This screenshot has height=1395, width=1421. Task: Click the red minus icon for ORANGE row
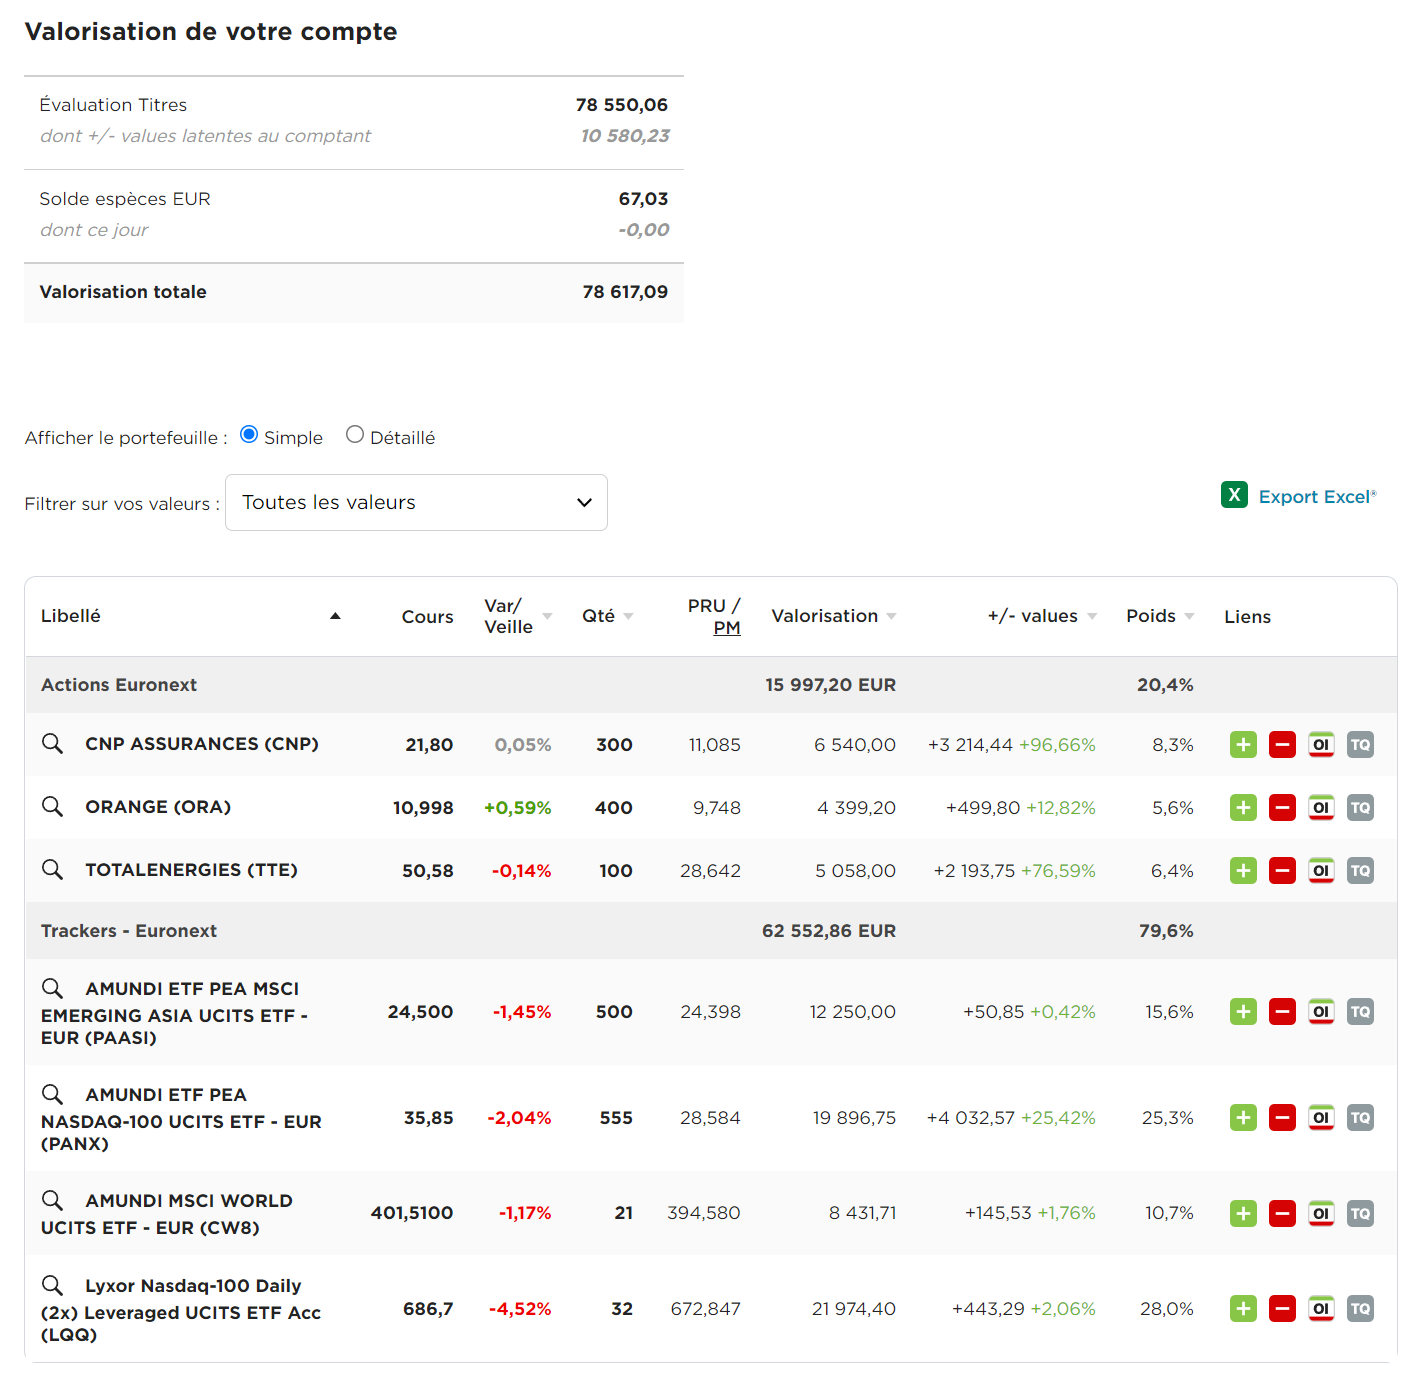pos(1282,808)
